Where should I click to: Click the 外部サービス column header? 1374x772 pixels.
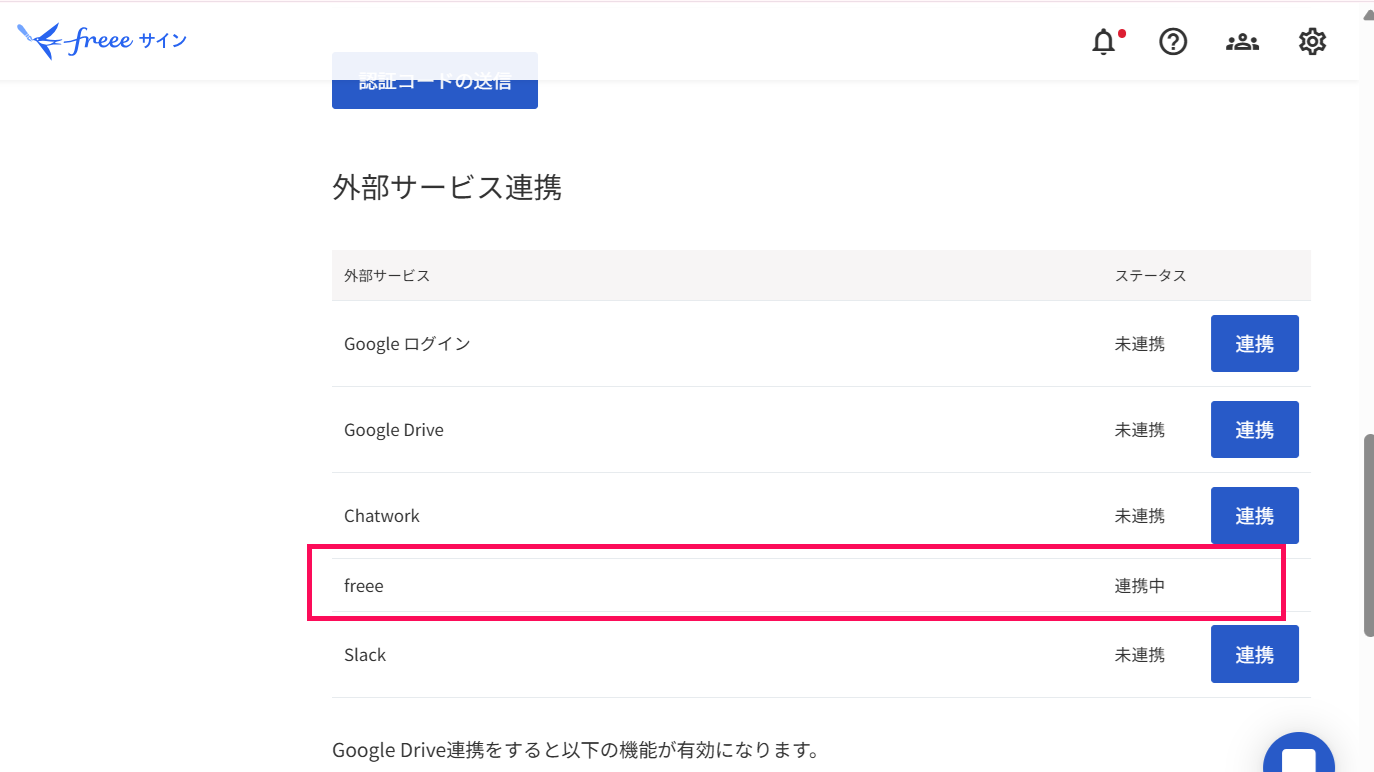coord(387,275)
